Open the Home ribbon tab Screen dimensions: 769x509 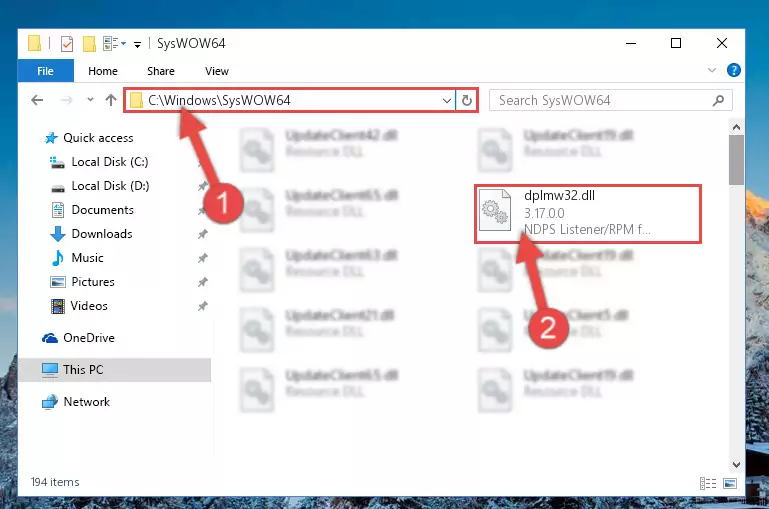click(103, 71)
